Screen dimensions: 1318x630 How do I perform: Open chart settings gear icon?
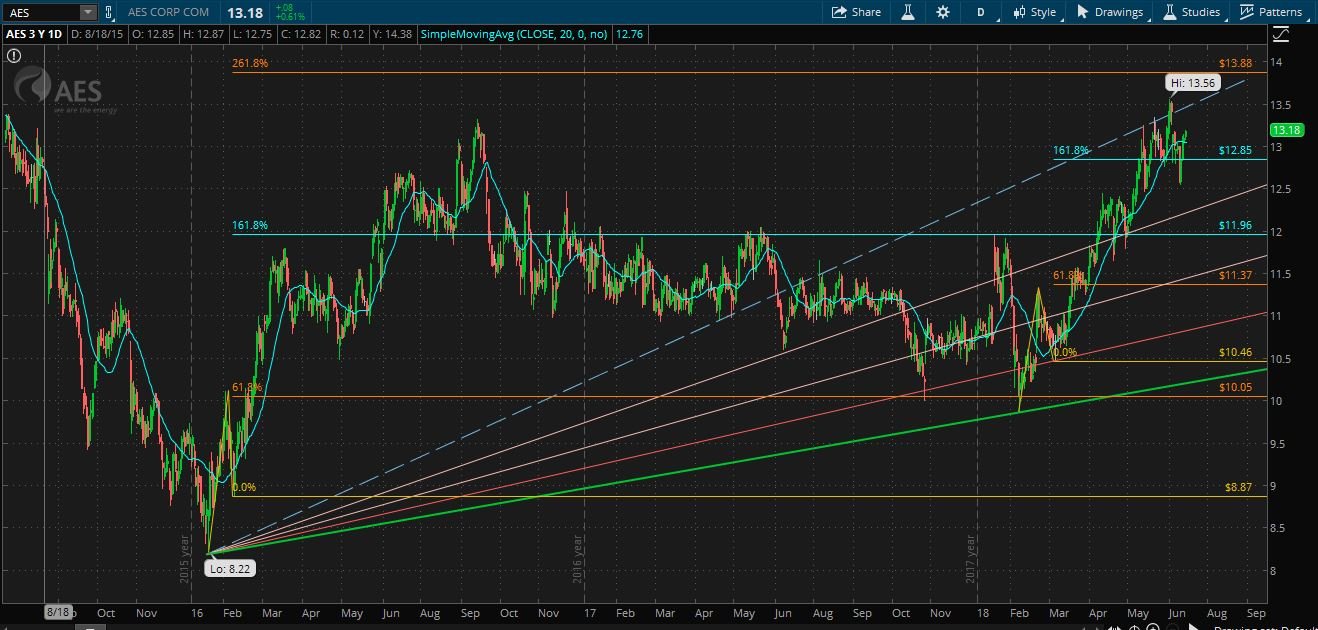pyautogui.click(x=943, y=12)
